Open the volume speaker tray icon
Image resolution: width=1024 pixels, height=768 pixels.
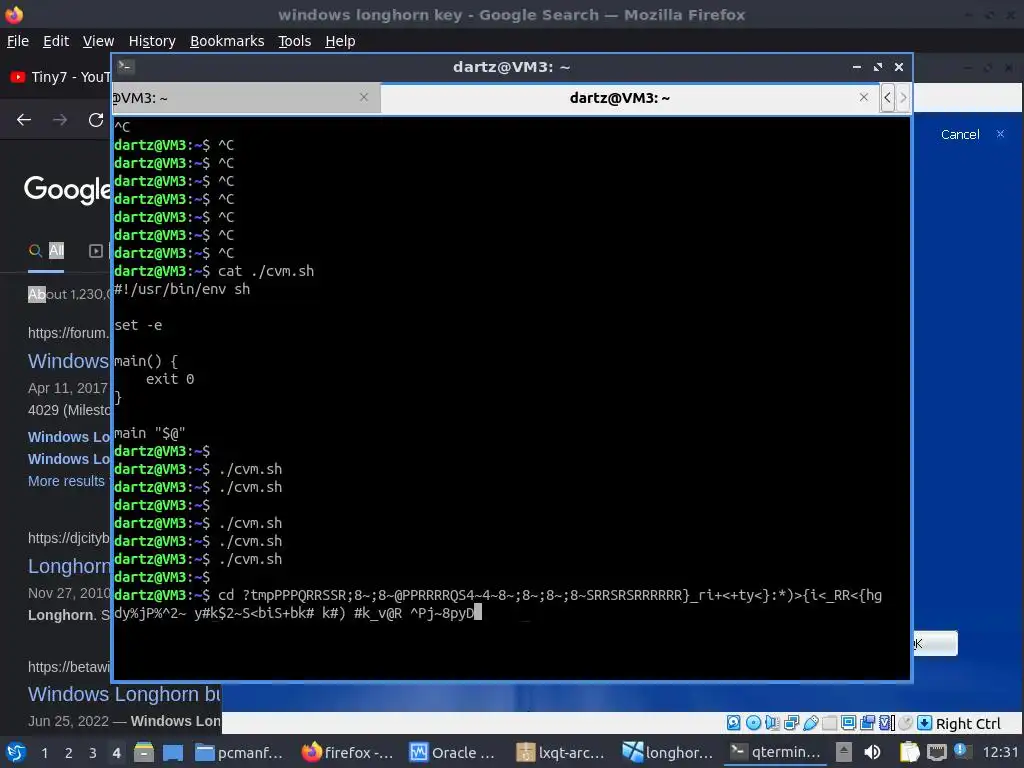point(872,752)
